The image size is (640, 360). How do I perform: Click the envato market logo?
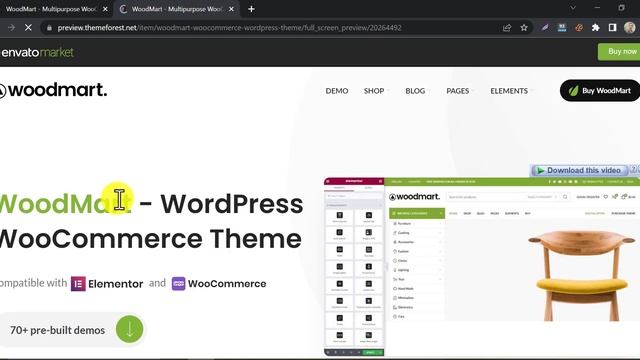tap(38, 52)
